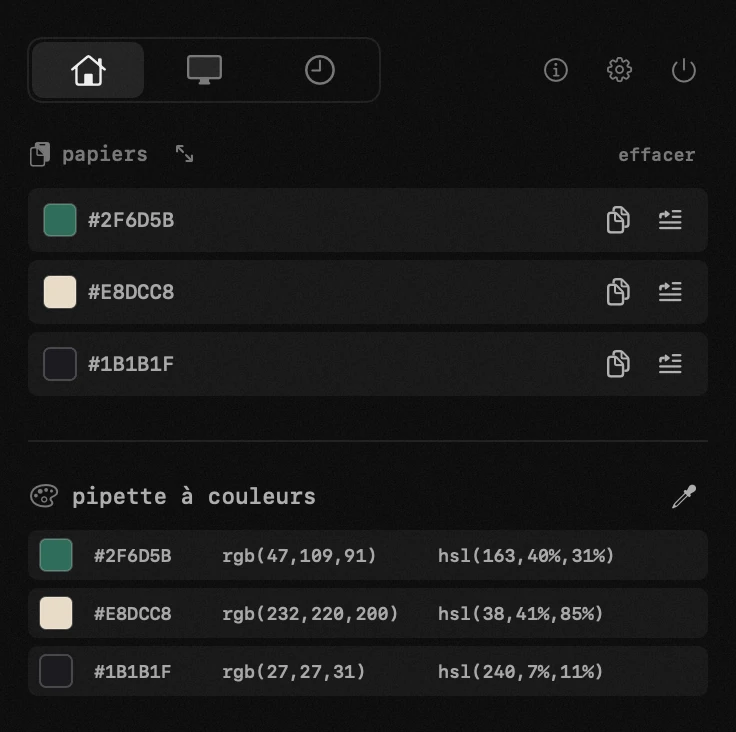
Task: Click the green swatch in papiers list
Action: (x=60, y=220)
